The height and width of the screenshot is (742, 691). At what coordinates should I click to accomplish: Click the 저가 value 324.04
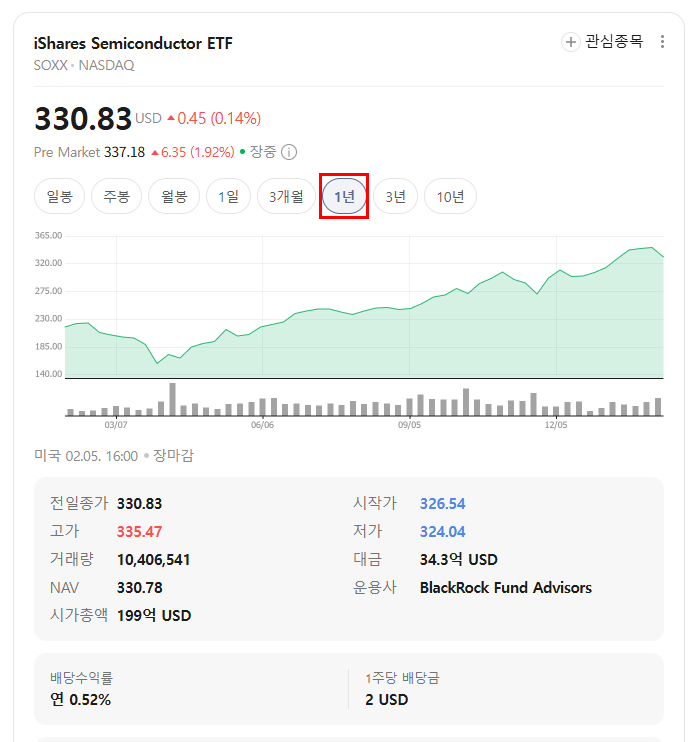pos(443,531)
